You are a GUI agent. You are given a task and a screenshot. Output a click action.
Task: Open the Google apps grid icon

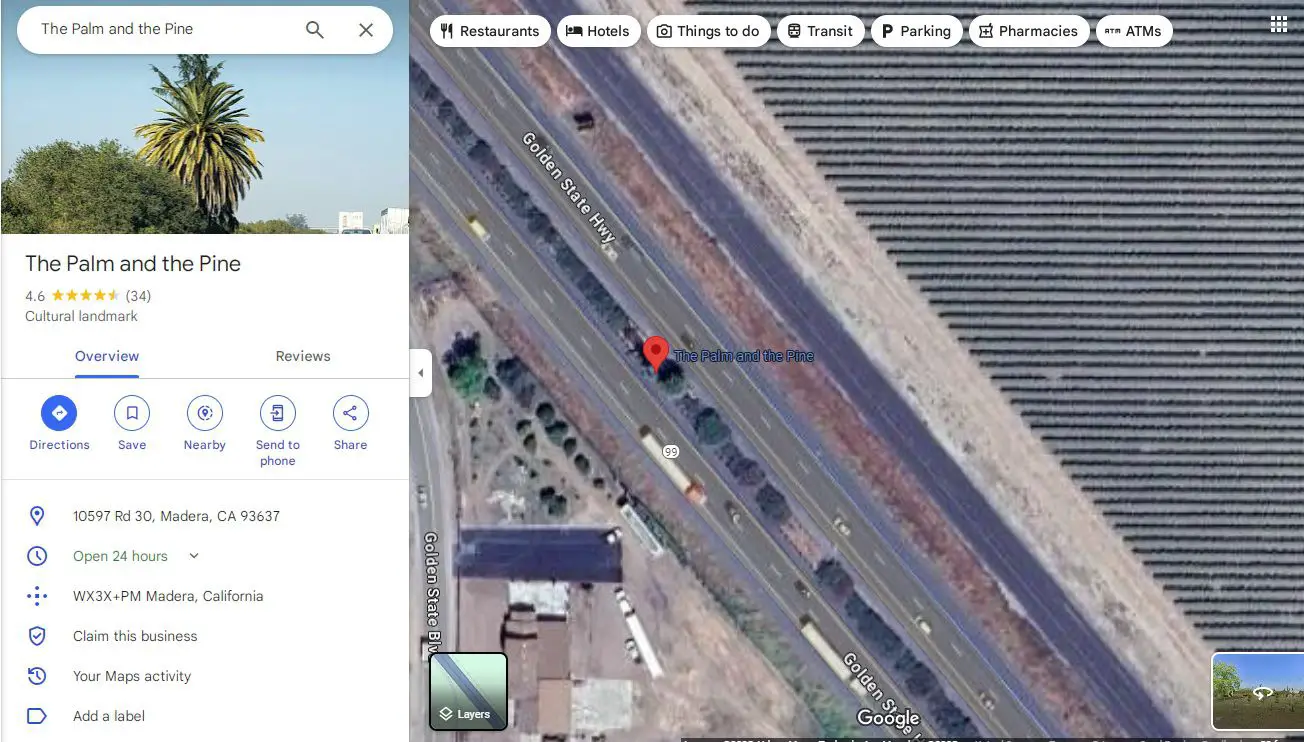point(1278,24)
